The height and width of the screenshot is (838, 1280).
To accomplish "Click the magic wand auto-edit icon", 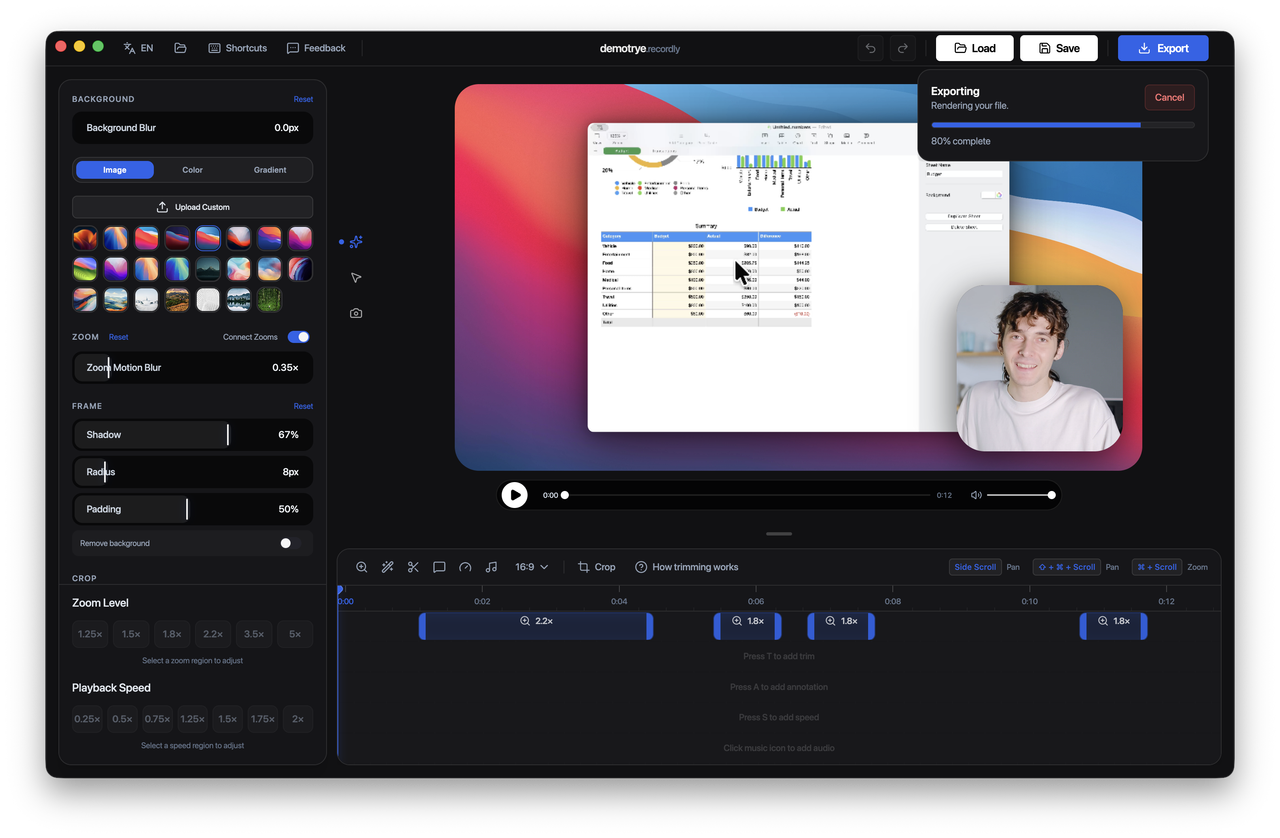I will 387,567.
